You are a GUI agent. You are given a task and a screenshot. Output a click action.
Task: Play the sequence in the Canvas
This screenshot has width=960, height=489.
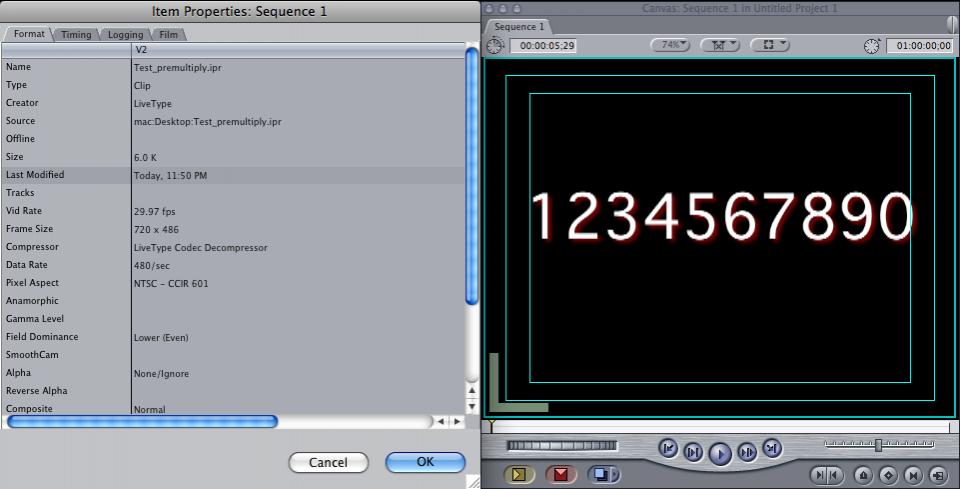[720, 454]
